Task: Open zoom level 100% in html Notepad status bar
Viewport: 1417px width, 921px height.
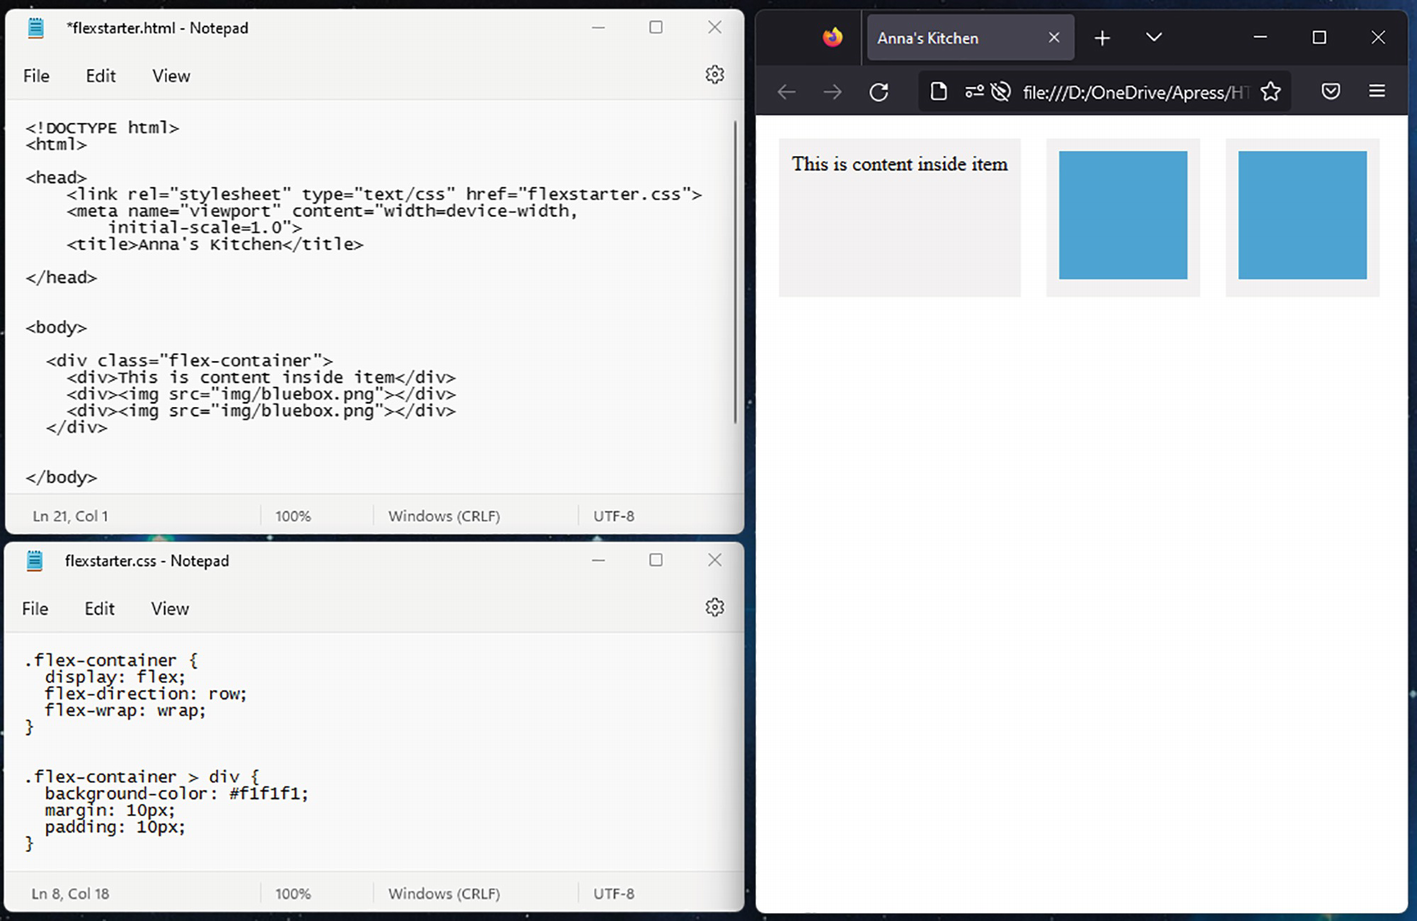Action: tap(293, 516)
